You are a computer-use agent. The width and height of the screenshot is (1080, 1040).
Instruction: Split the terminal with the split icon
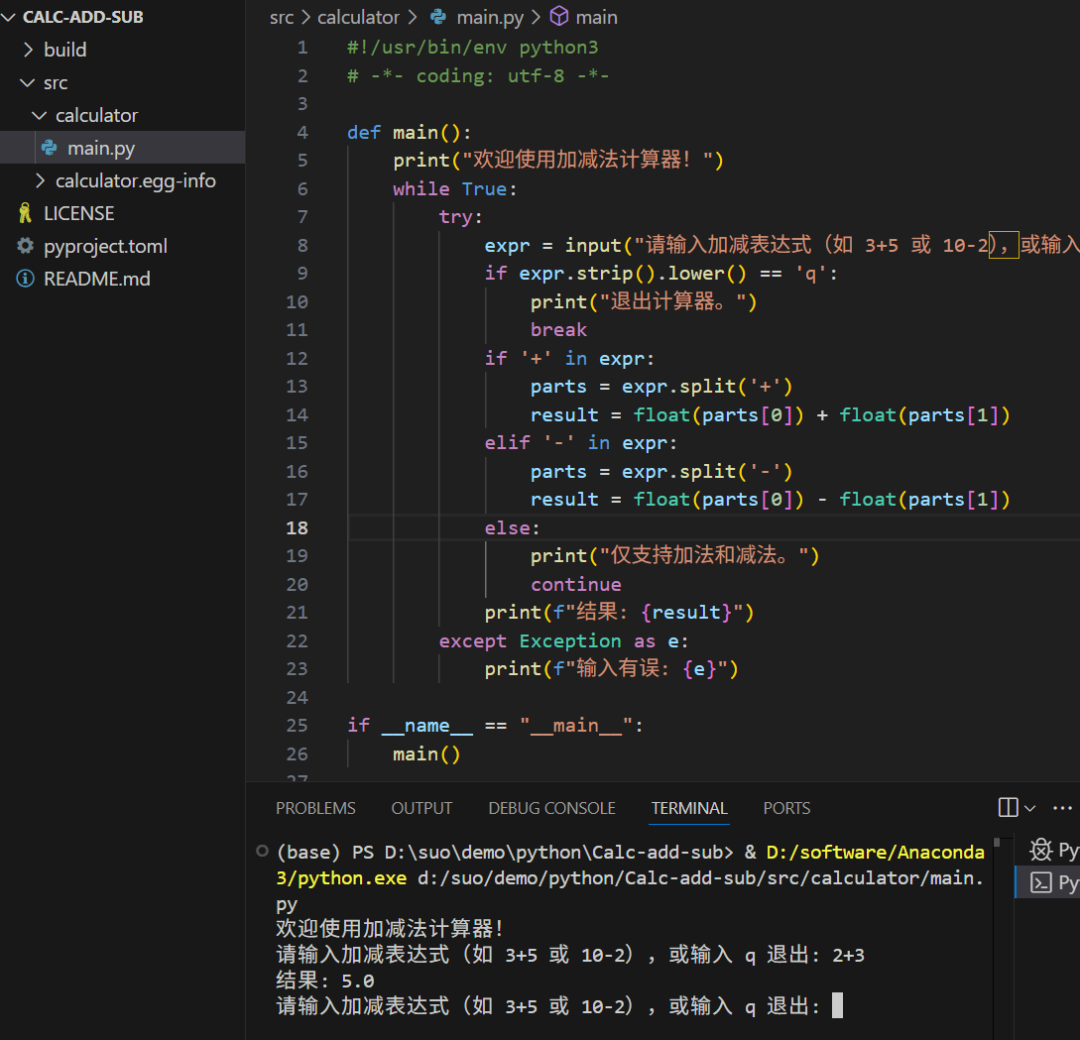coord(1008,807)
